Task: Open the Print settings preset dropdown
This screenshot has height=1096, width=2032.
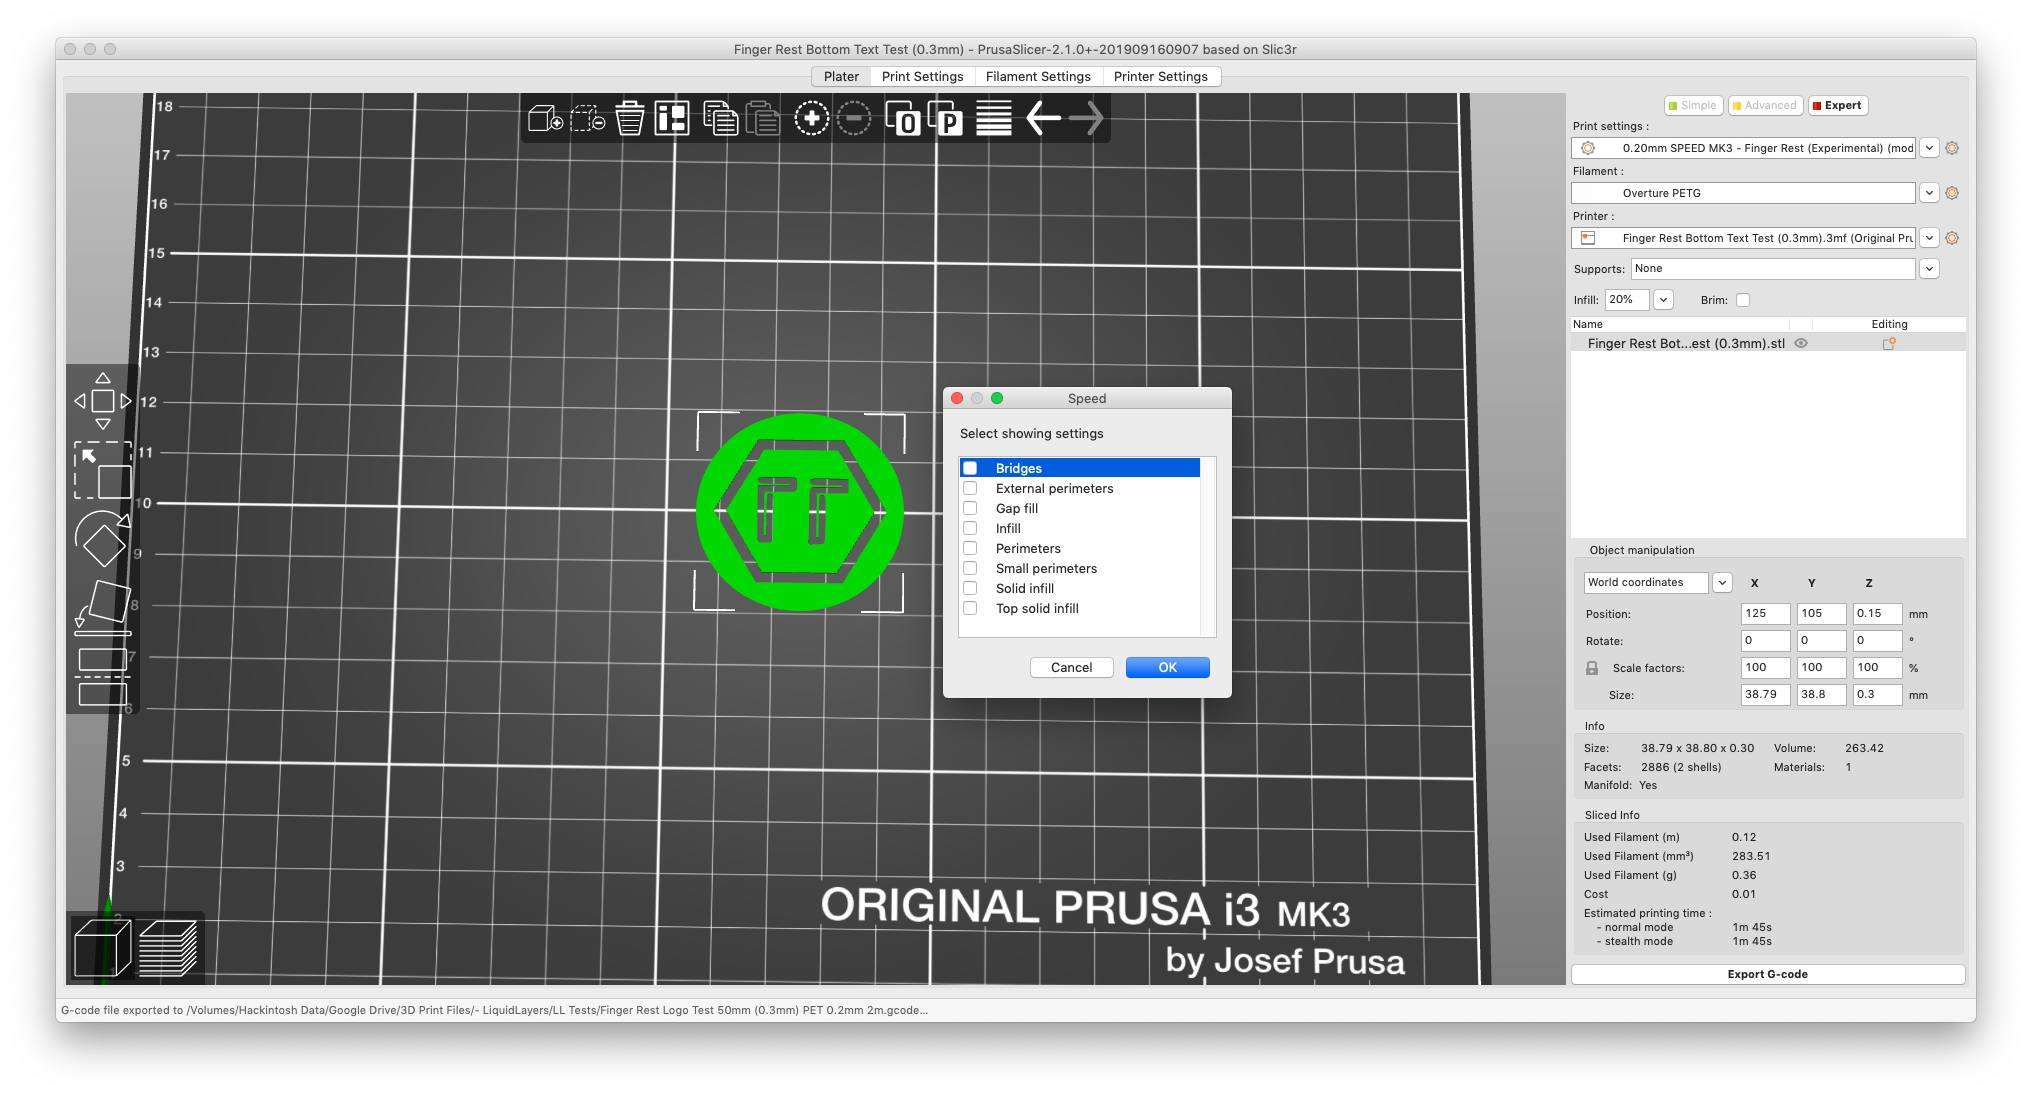Action: [1929, 148]
